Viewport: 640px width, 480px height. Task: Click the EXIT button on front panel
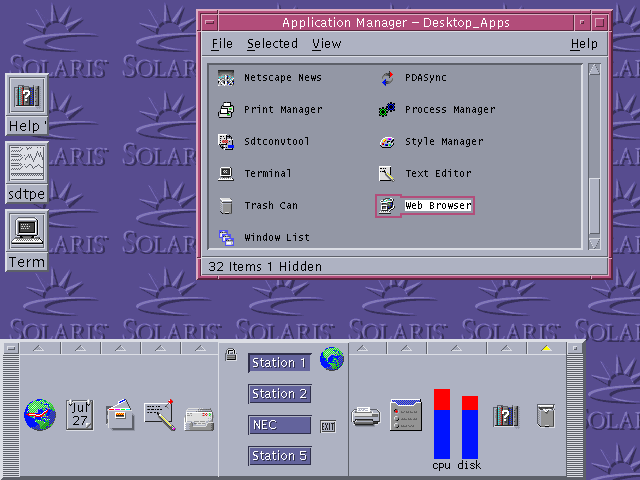tap(328, 427)
